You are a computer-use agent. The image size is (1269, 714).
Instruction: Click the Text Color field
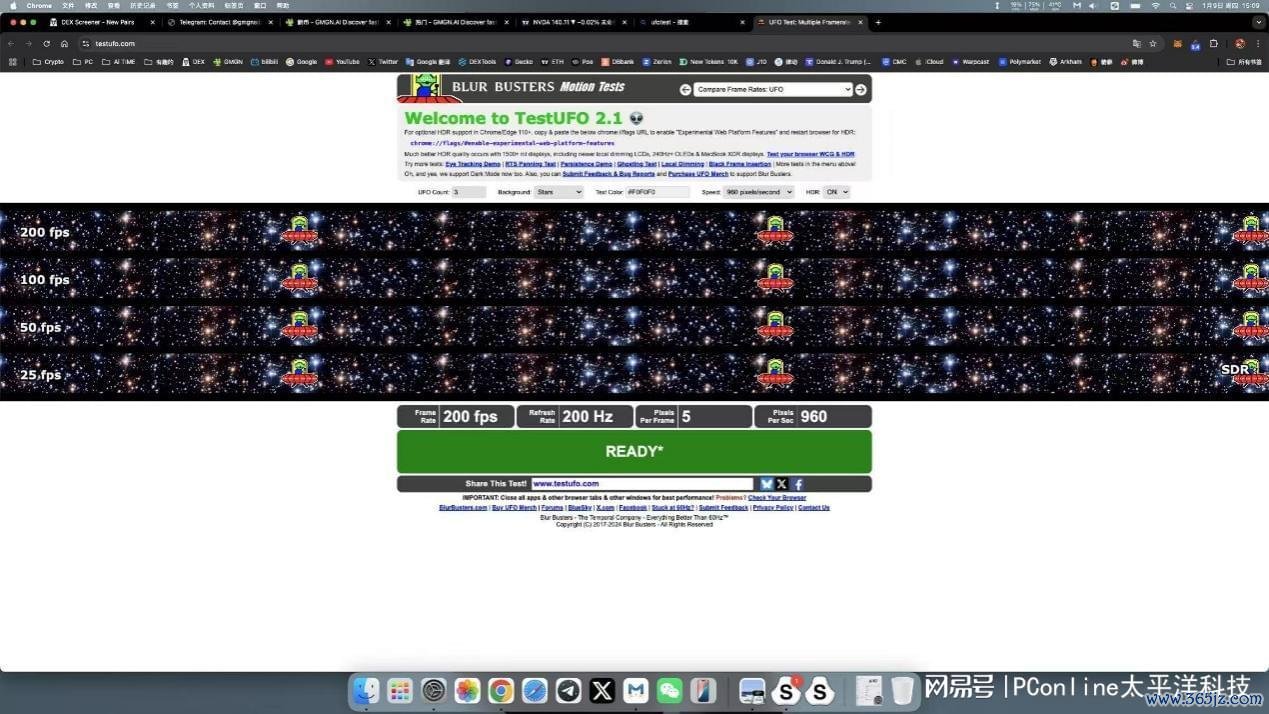click(658, 192)
